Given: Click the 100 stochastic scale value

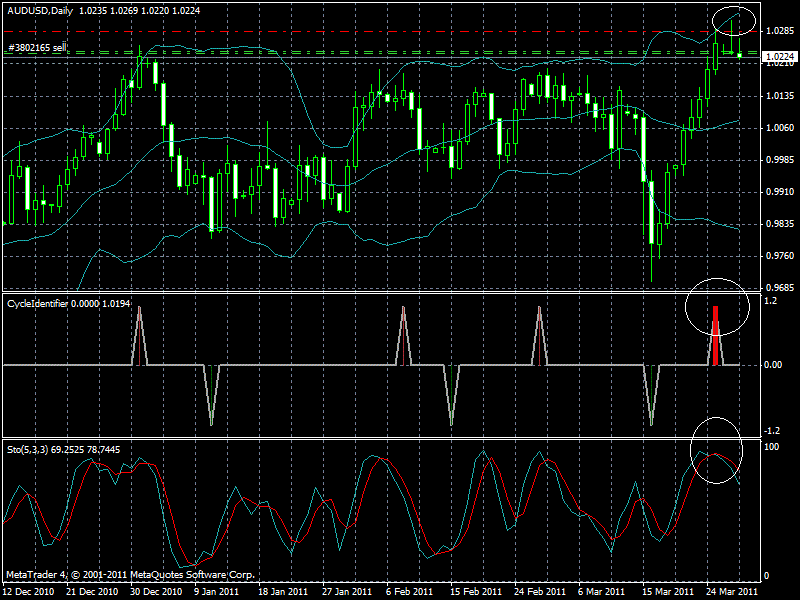Looking at the screenshot, I should click(772, 447).
